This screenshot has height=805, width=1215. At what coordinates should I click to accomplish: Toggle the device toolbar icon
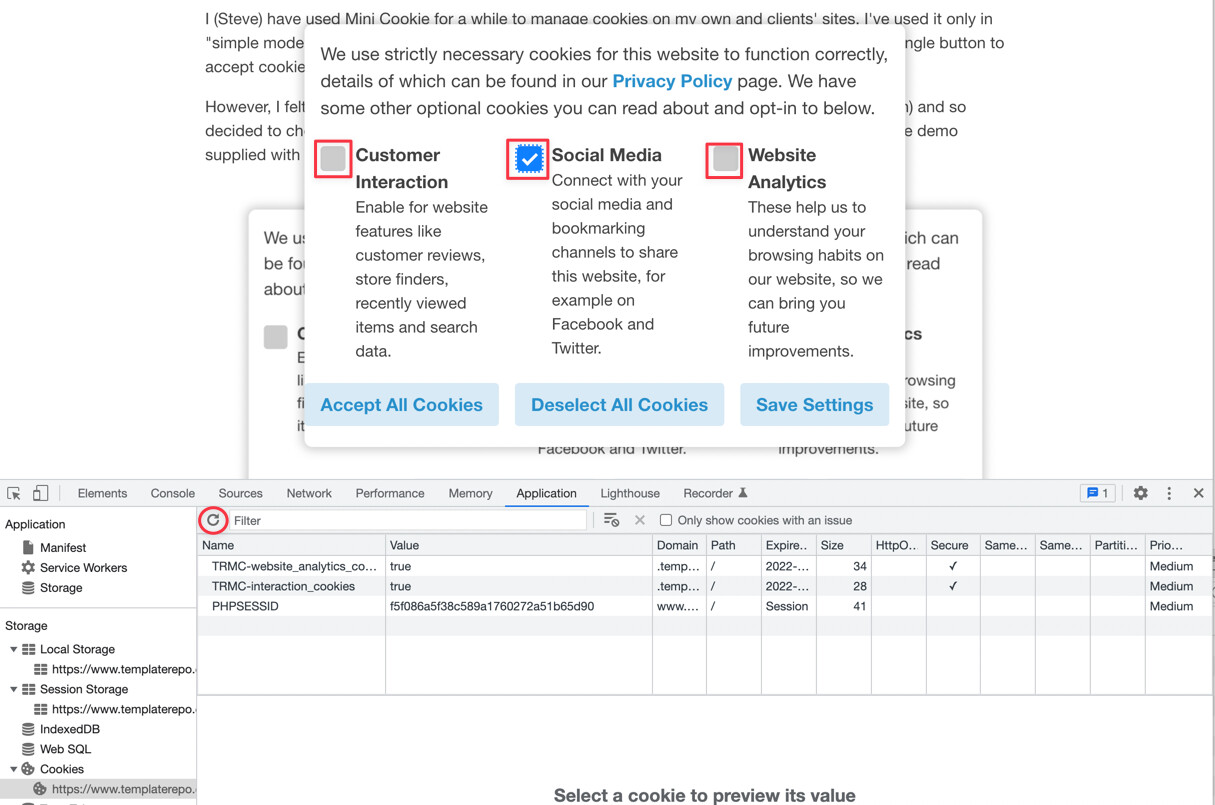[40, 493]
